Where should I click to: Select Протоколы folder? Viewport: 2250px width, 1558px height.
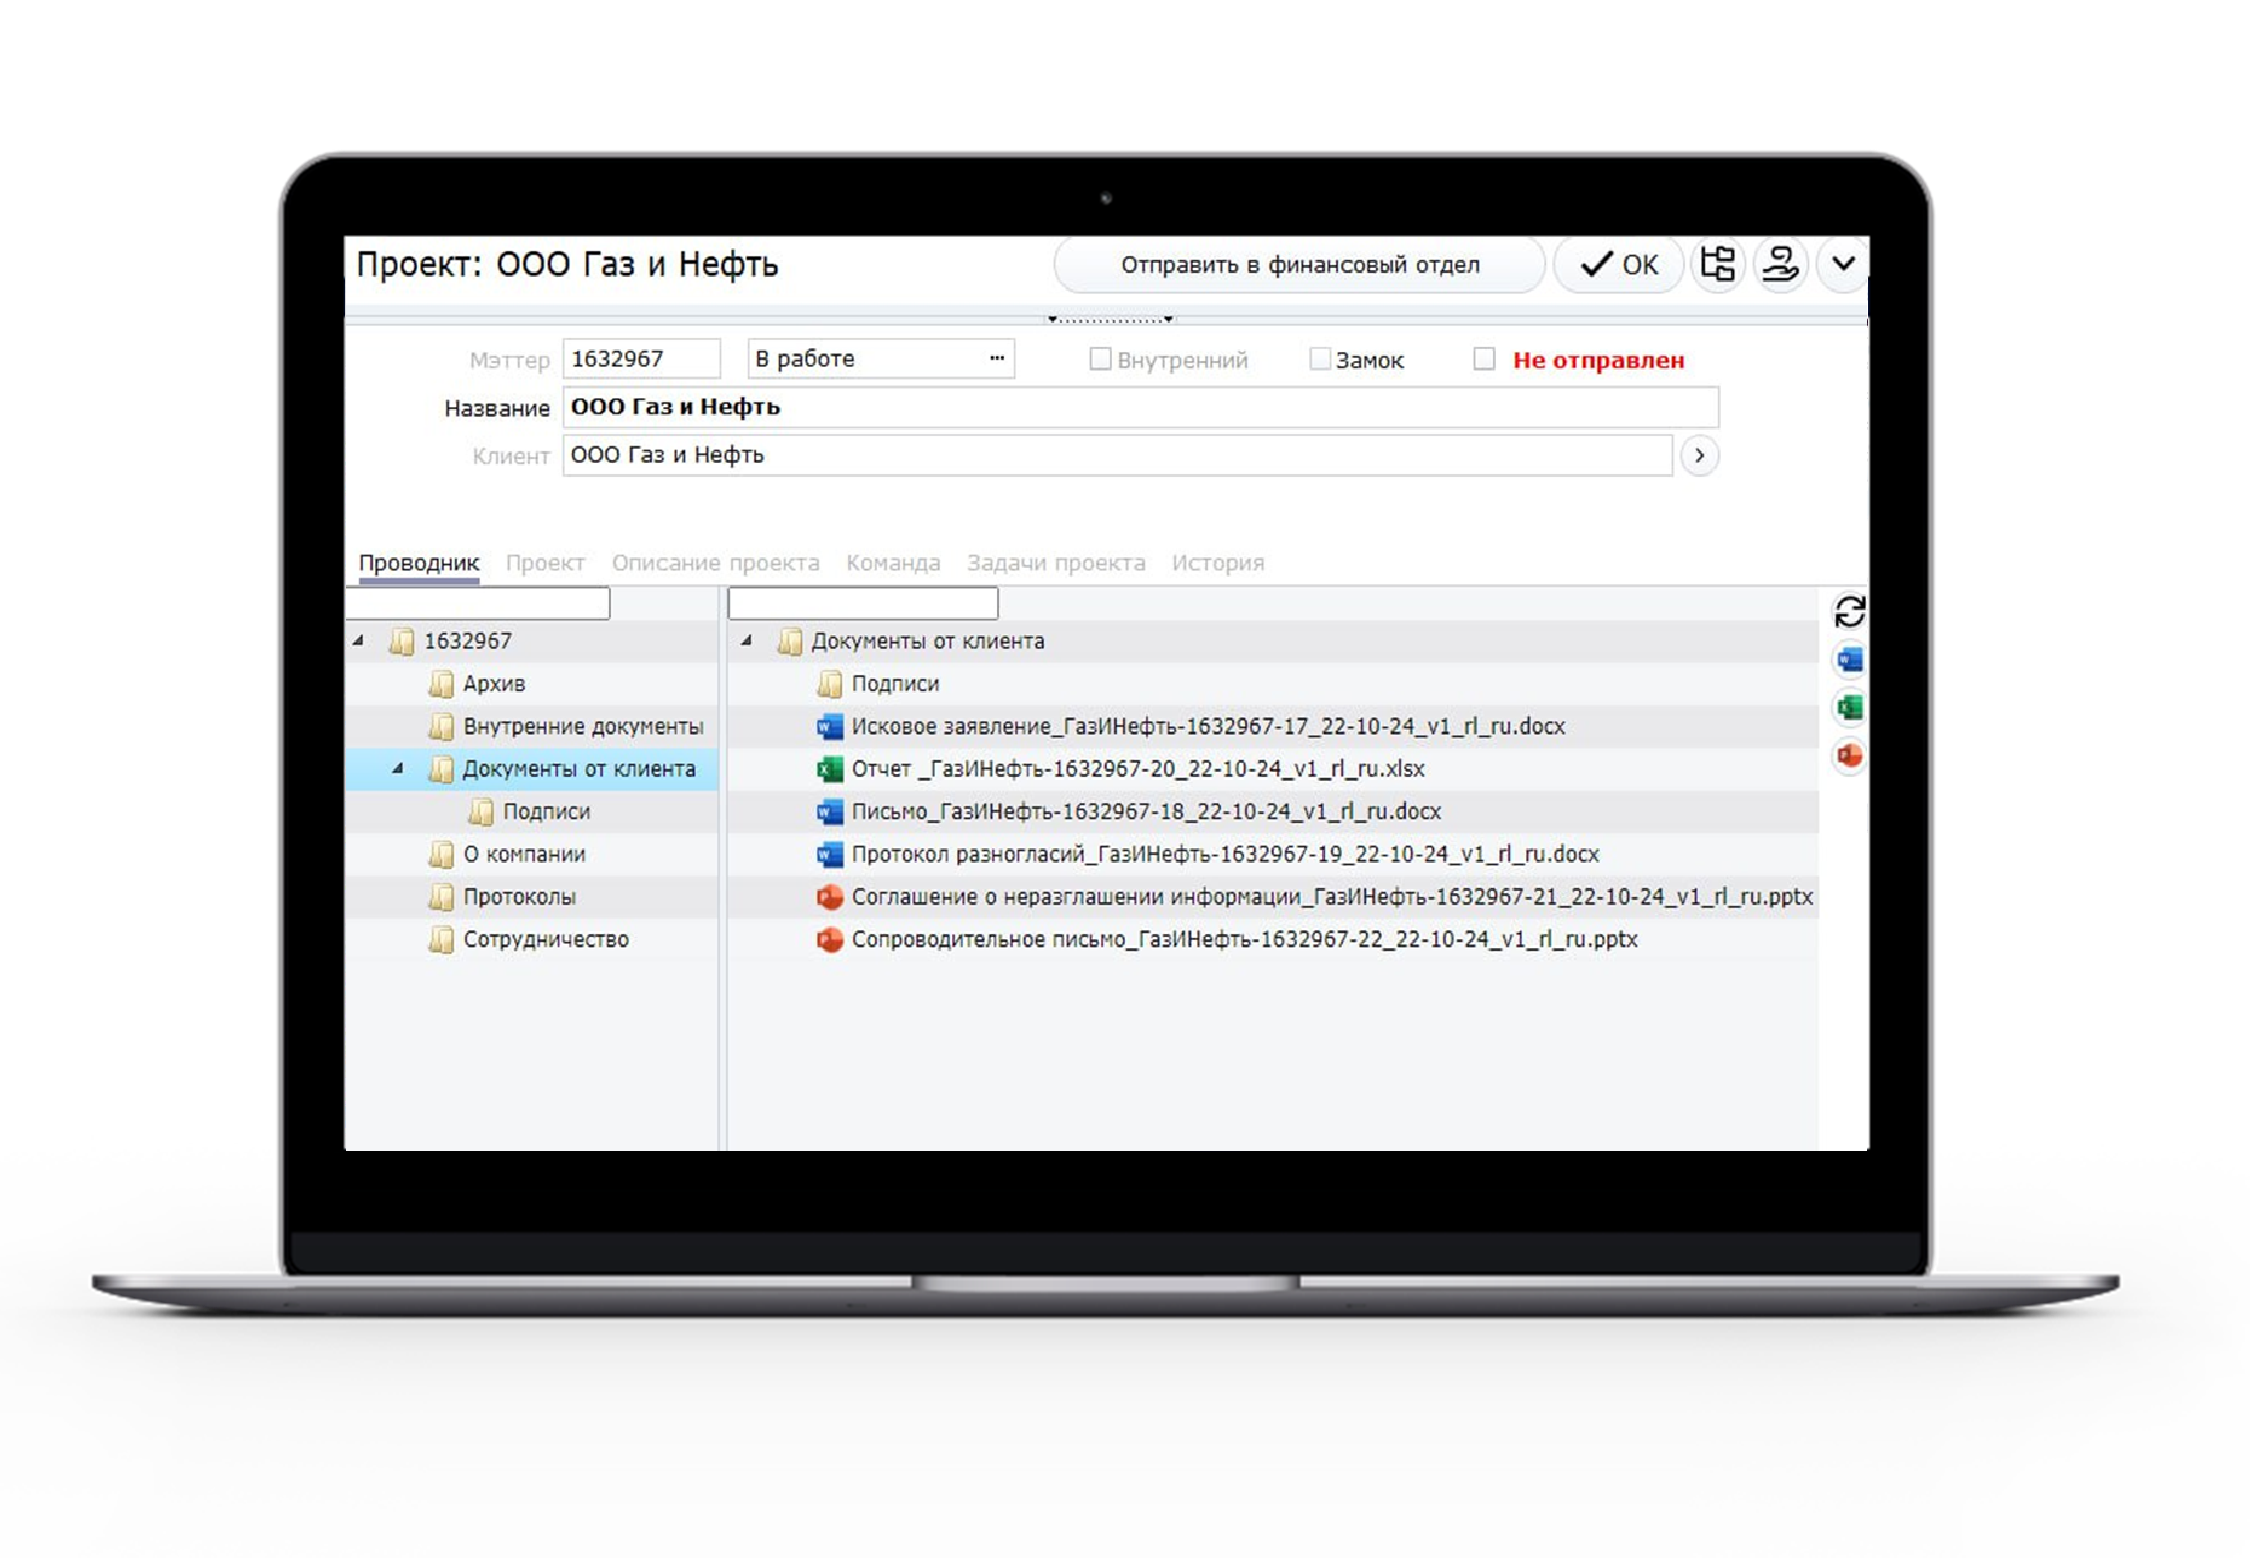(x=519, y=897)
